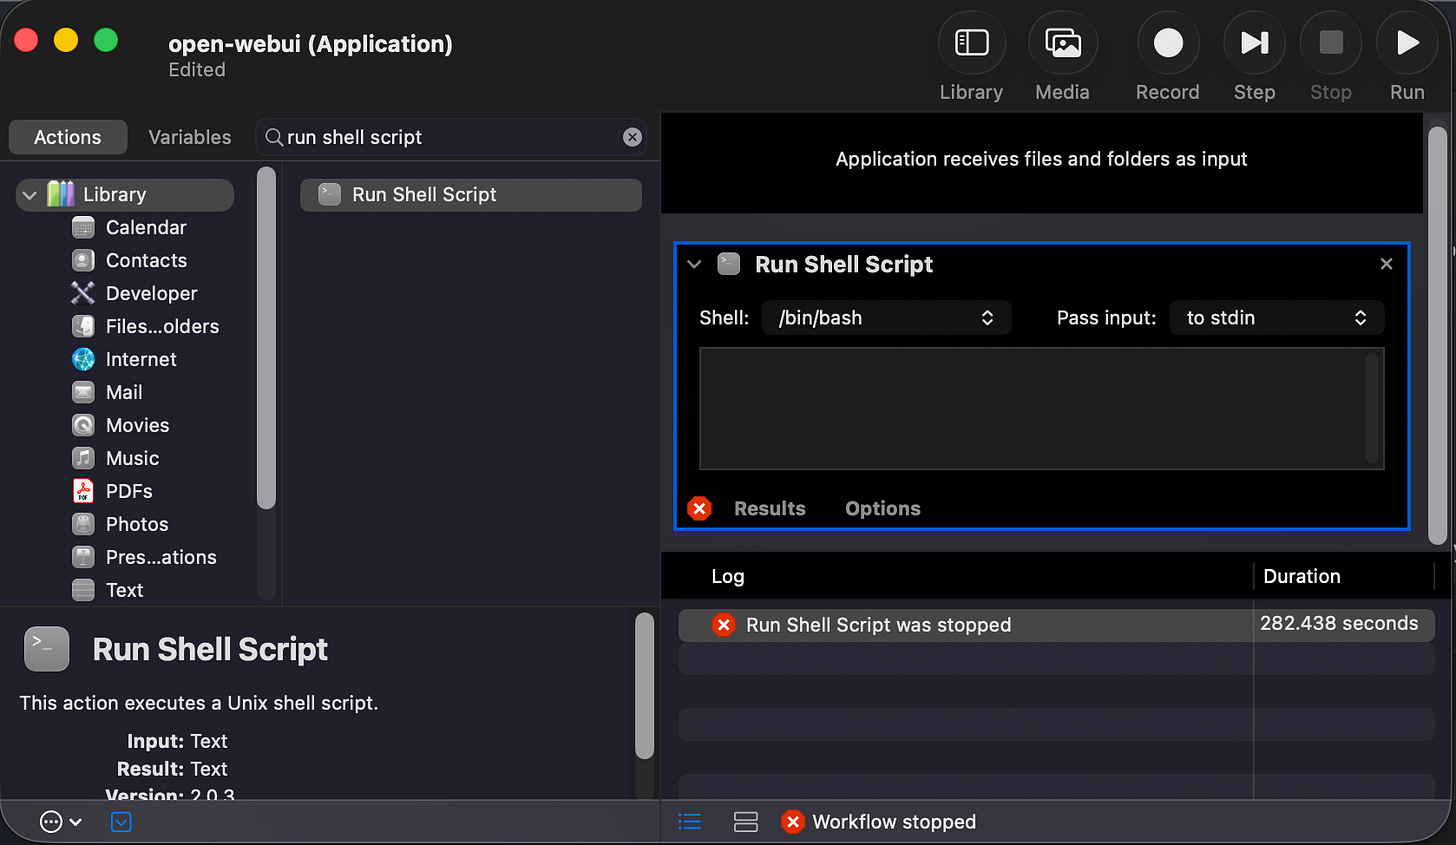Click the Duration column header
Image resolution: width=1456 pixels, height=845 pixels.
(1301, 577)
